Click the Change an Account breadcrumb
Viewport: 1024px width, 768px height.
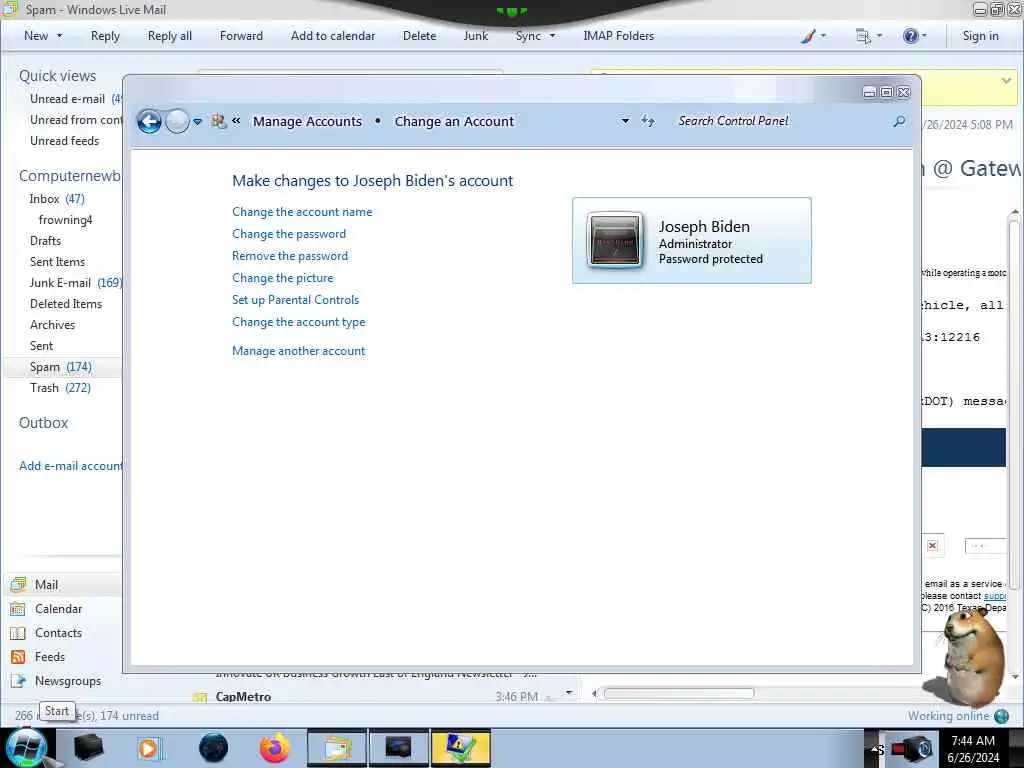pyautogui.click(x=454, y=121)
